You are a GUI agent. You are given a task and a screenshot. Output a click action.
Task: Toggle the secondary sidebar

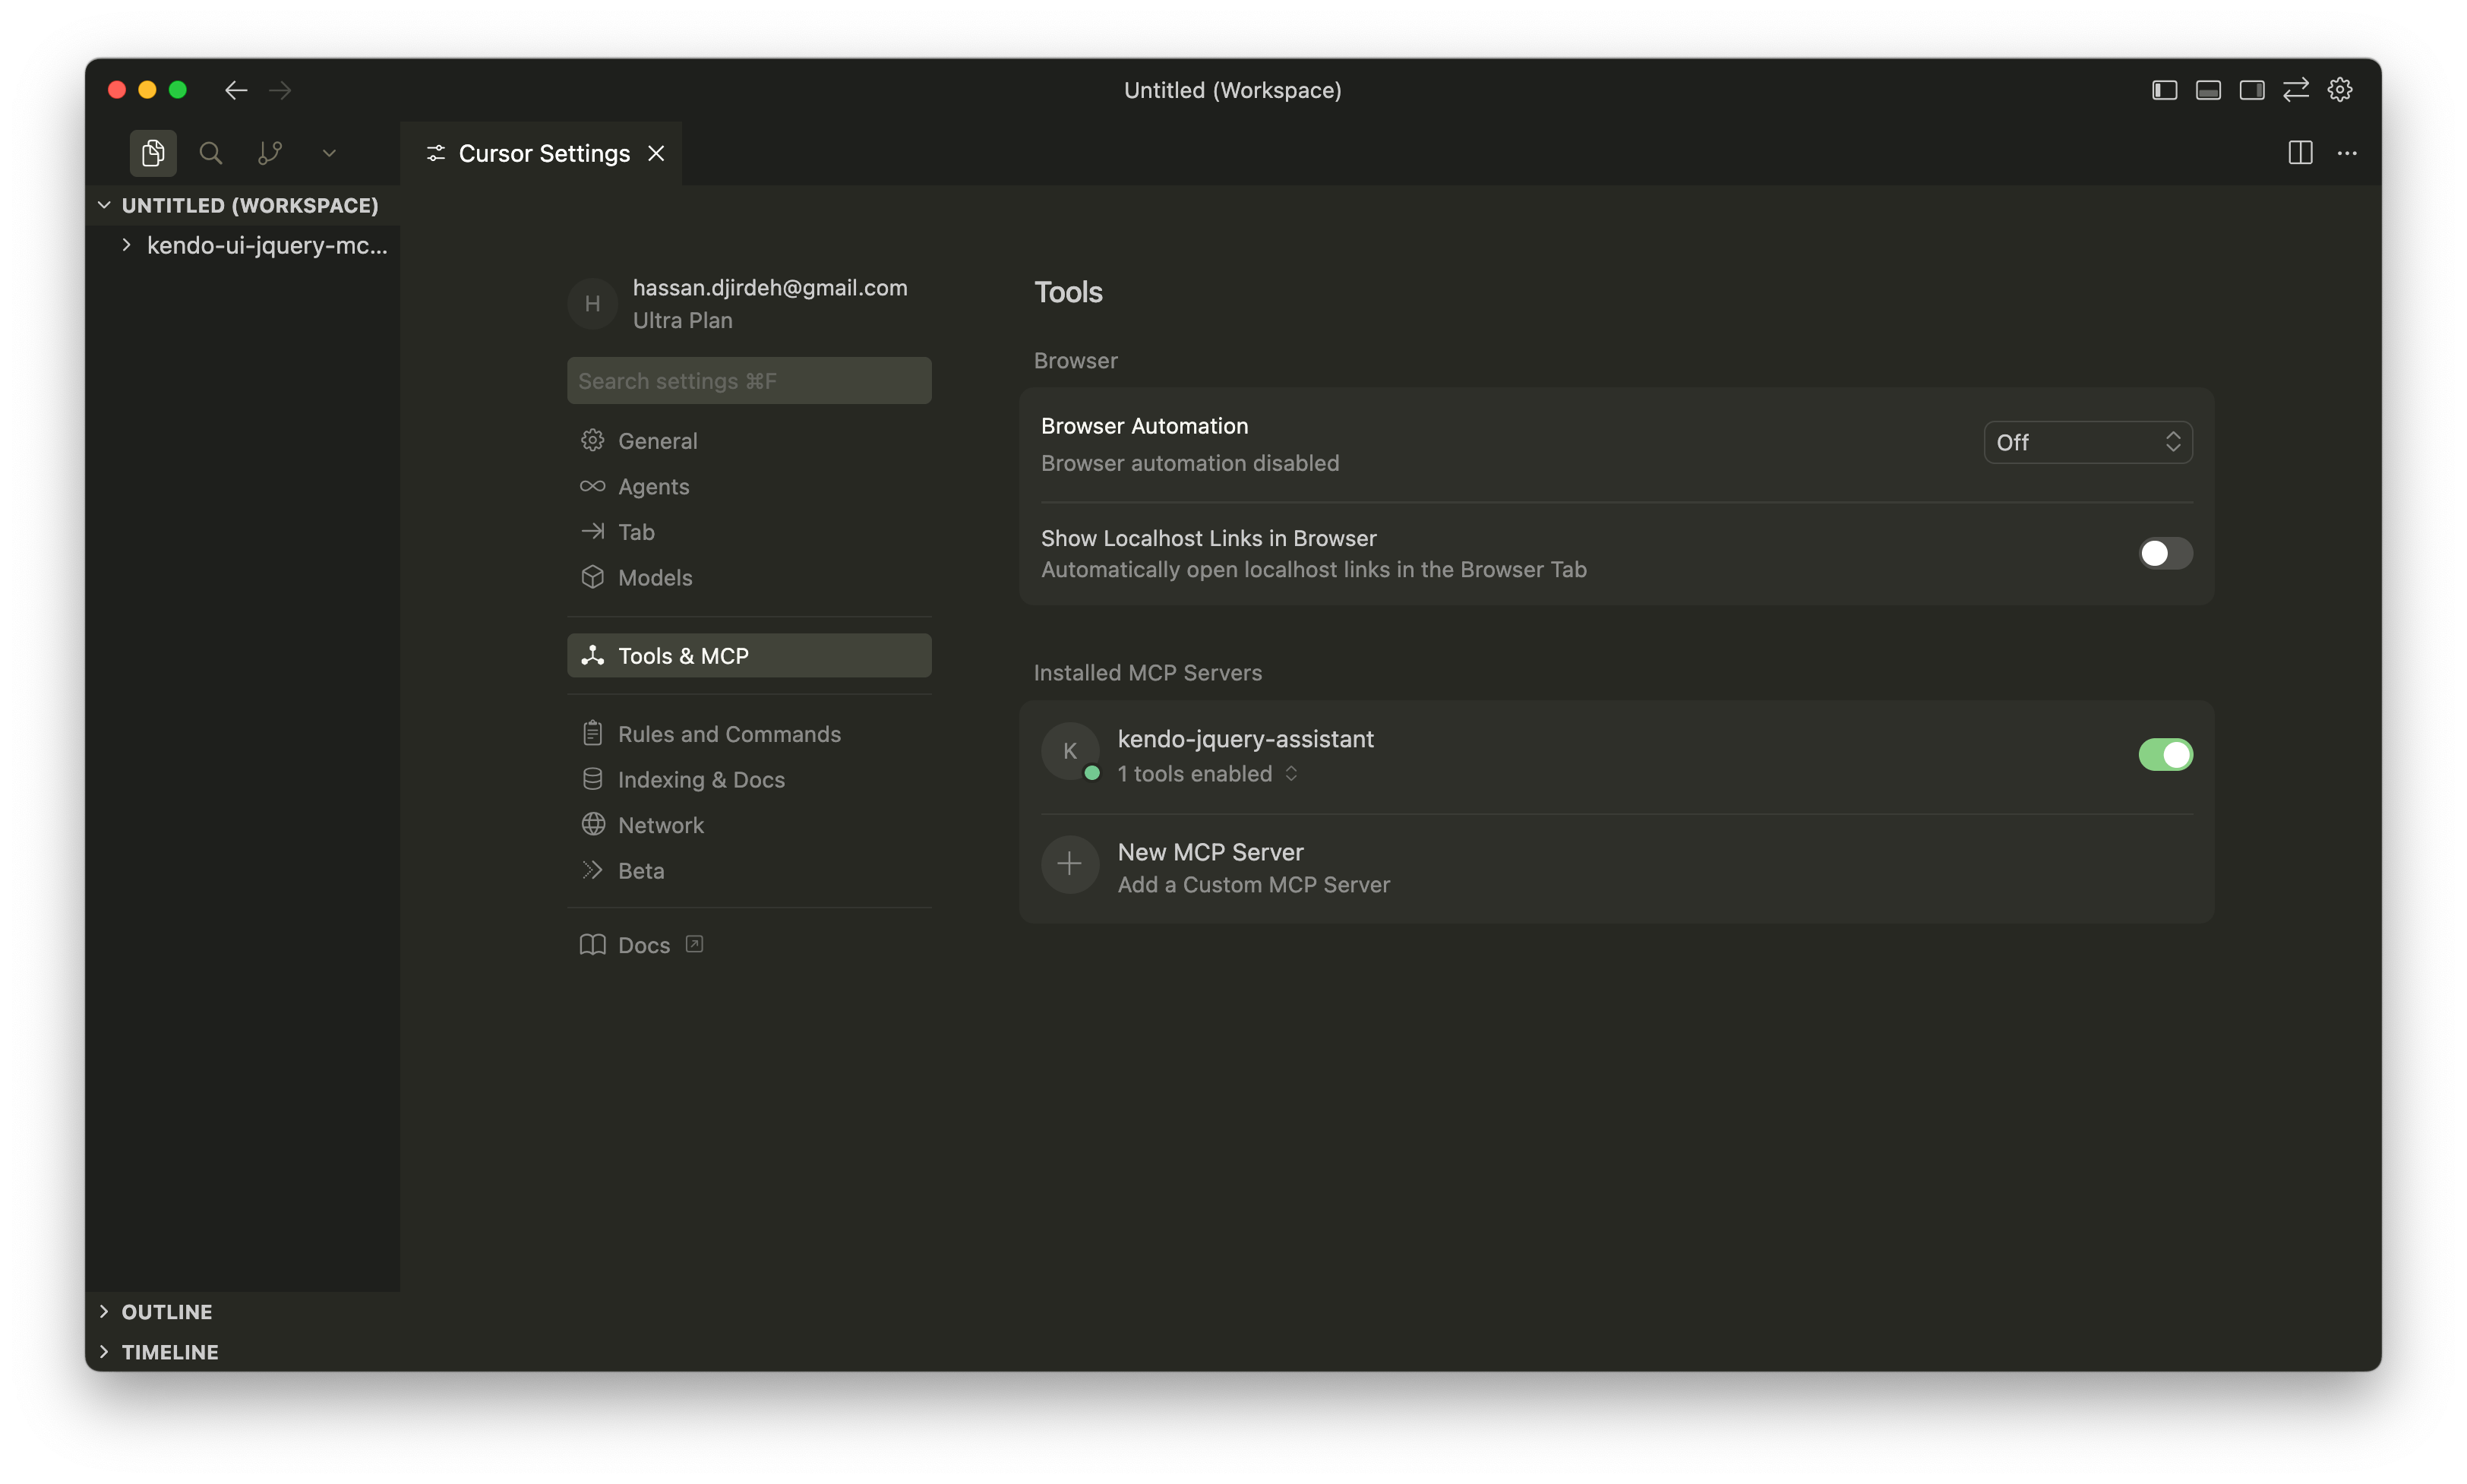coord(2252,90)
